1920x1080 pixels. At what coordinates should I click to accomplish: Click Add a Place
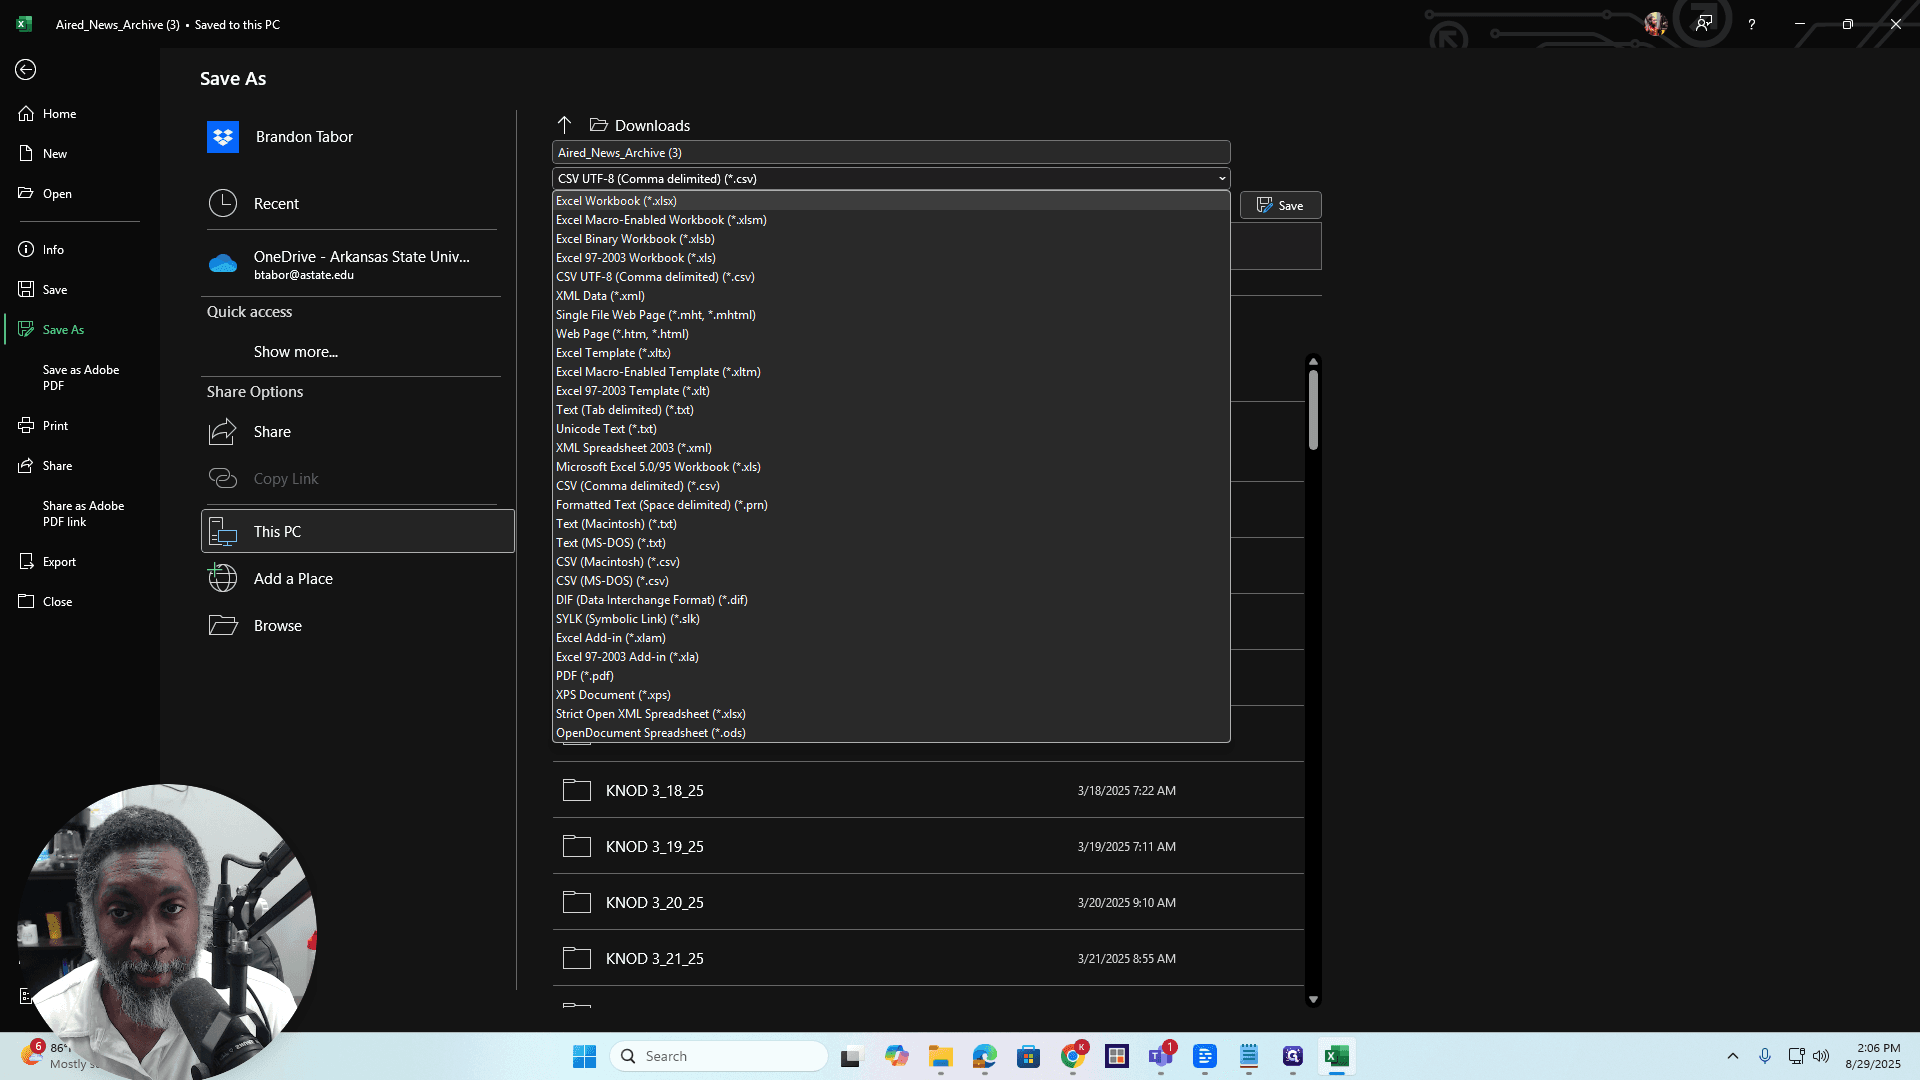pos(357,579)
